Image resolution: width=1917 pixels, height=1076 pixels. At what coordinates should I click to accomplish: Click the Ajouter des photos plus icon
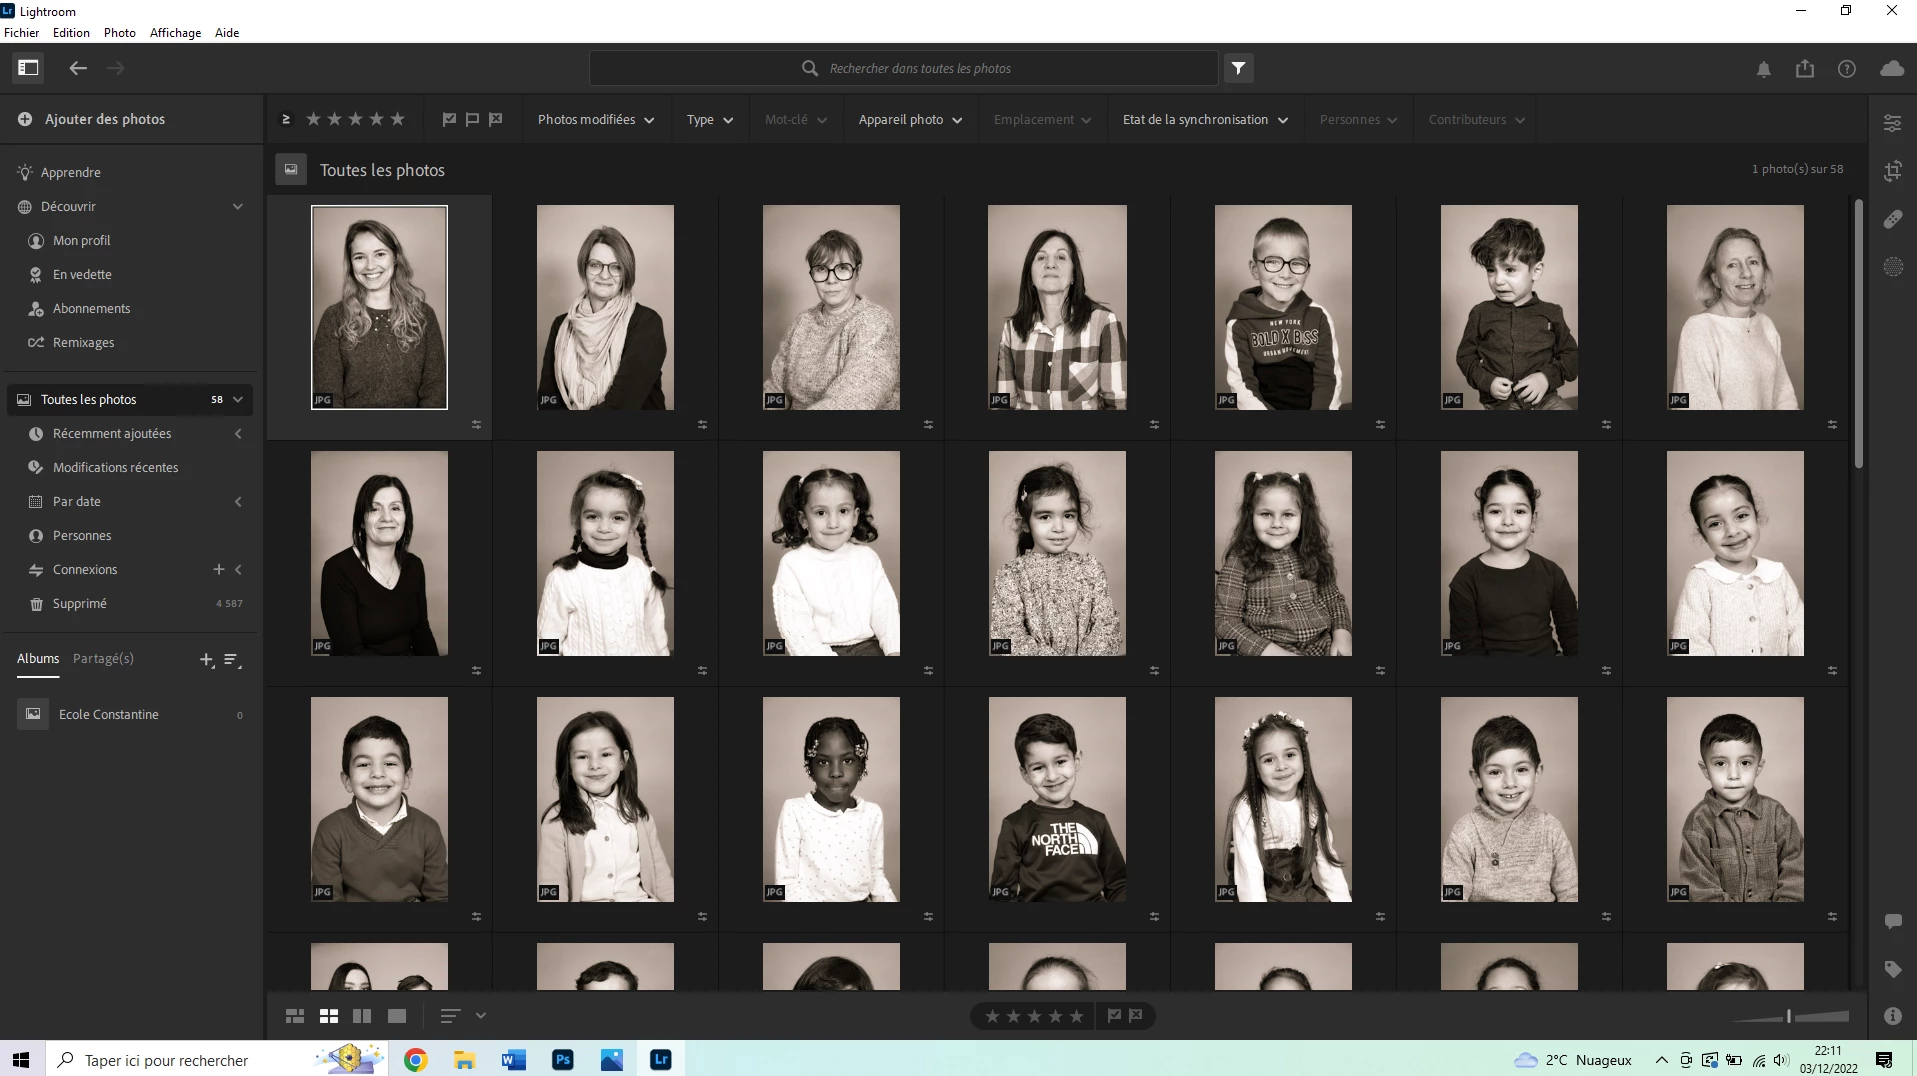25,119
